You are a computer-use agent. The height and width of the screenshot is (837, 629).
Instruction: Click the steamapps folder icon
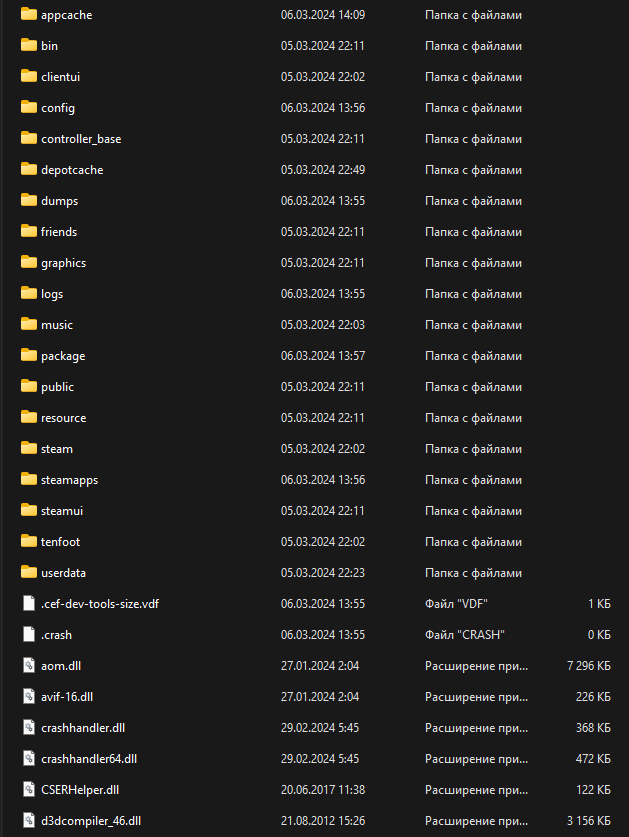pos(29,479)
